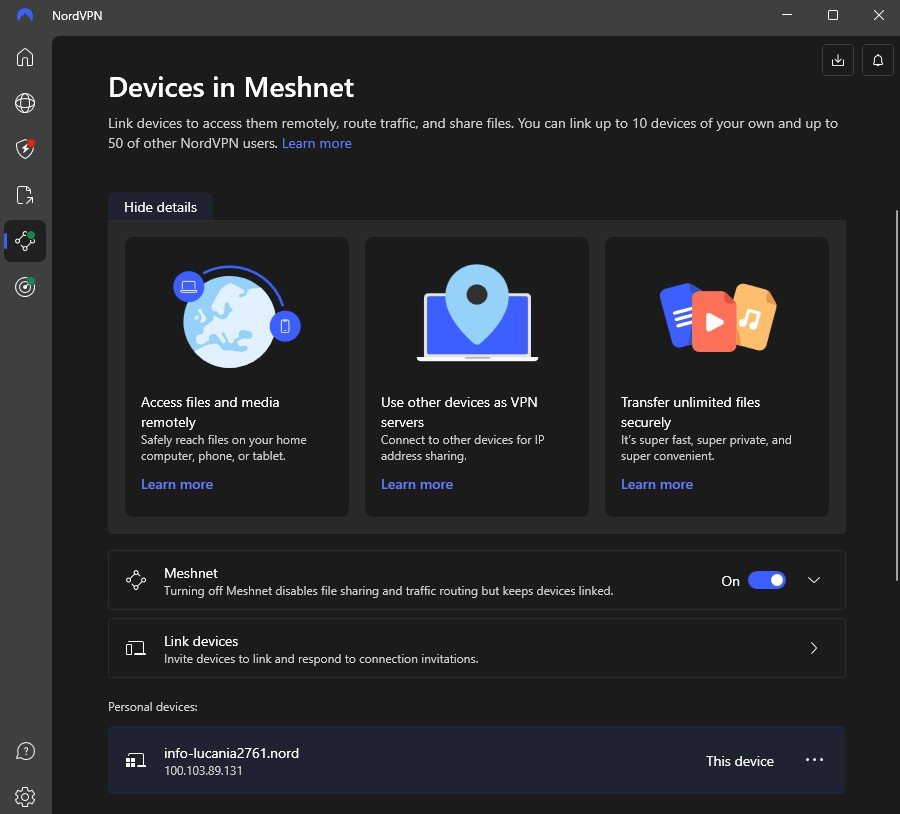The width and height of the screenshot is (900, 814).
Task: Open Learn more link in page description
Action: tap(316, 144)
